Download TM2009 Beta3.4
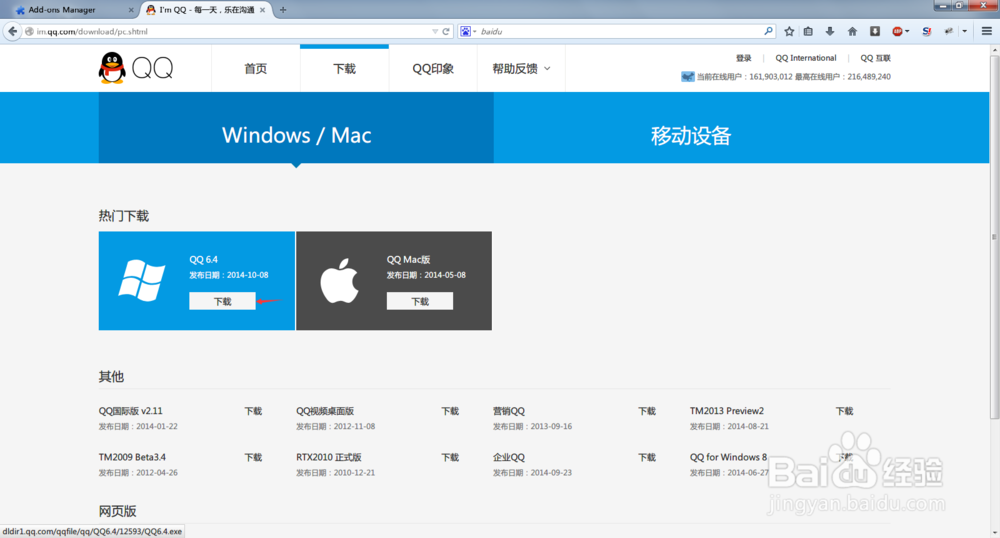The width and height of the screenshot is (1000, 538). pyautogui.click(x=253, y=458)
